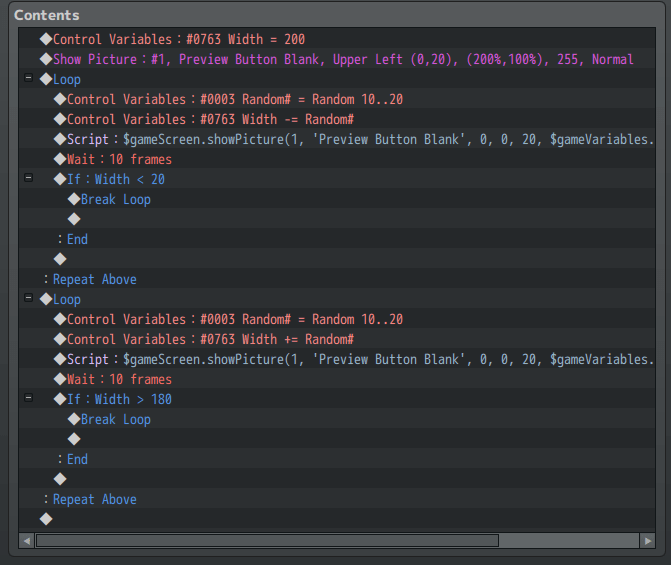
Task: Collapse the second Loop block
Action: [x=28, y=298]
